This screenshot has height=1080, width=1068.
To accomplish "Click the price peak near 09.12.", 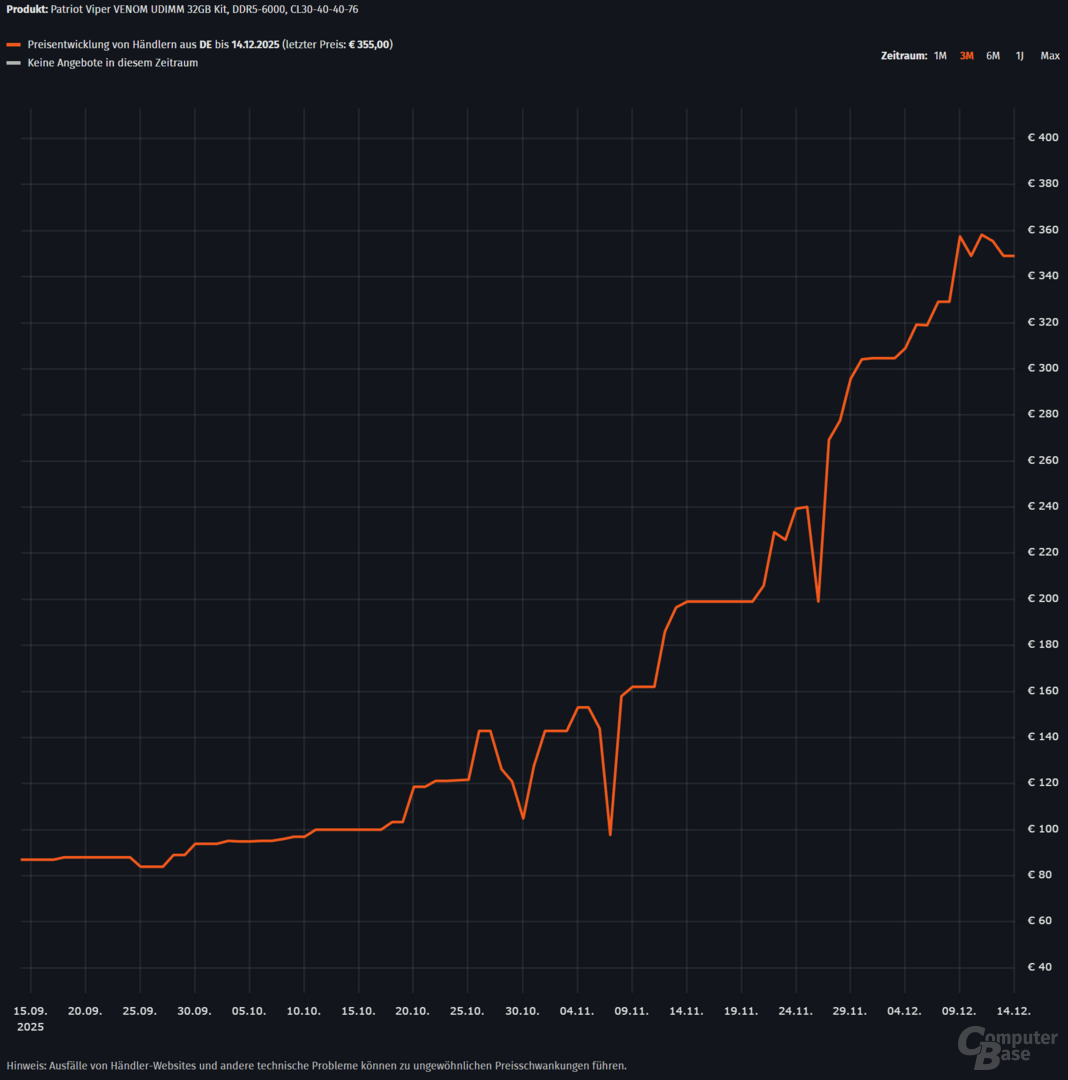I will click(x=959, y=237).
